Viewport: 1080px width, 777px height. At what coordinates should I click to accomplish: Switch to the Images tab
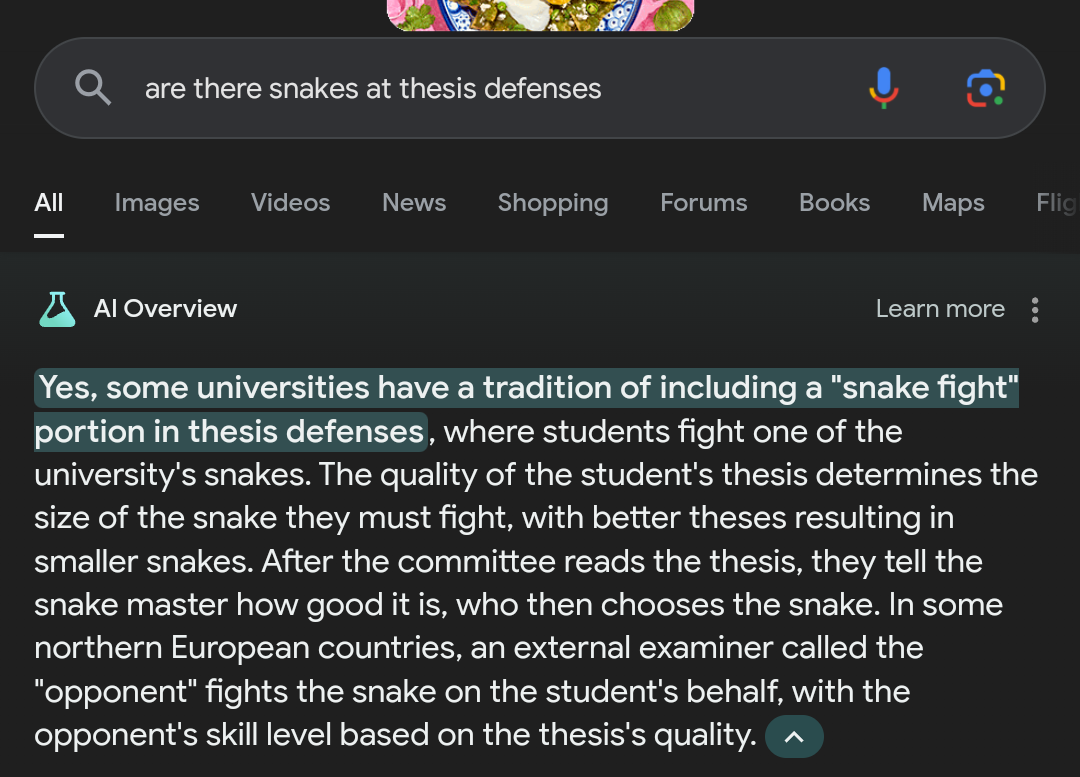pyautogui.click(x=157, y=203)
